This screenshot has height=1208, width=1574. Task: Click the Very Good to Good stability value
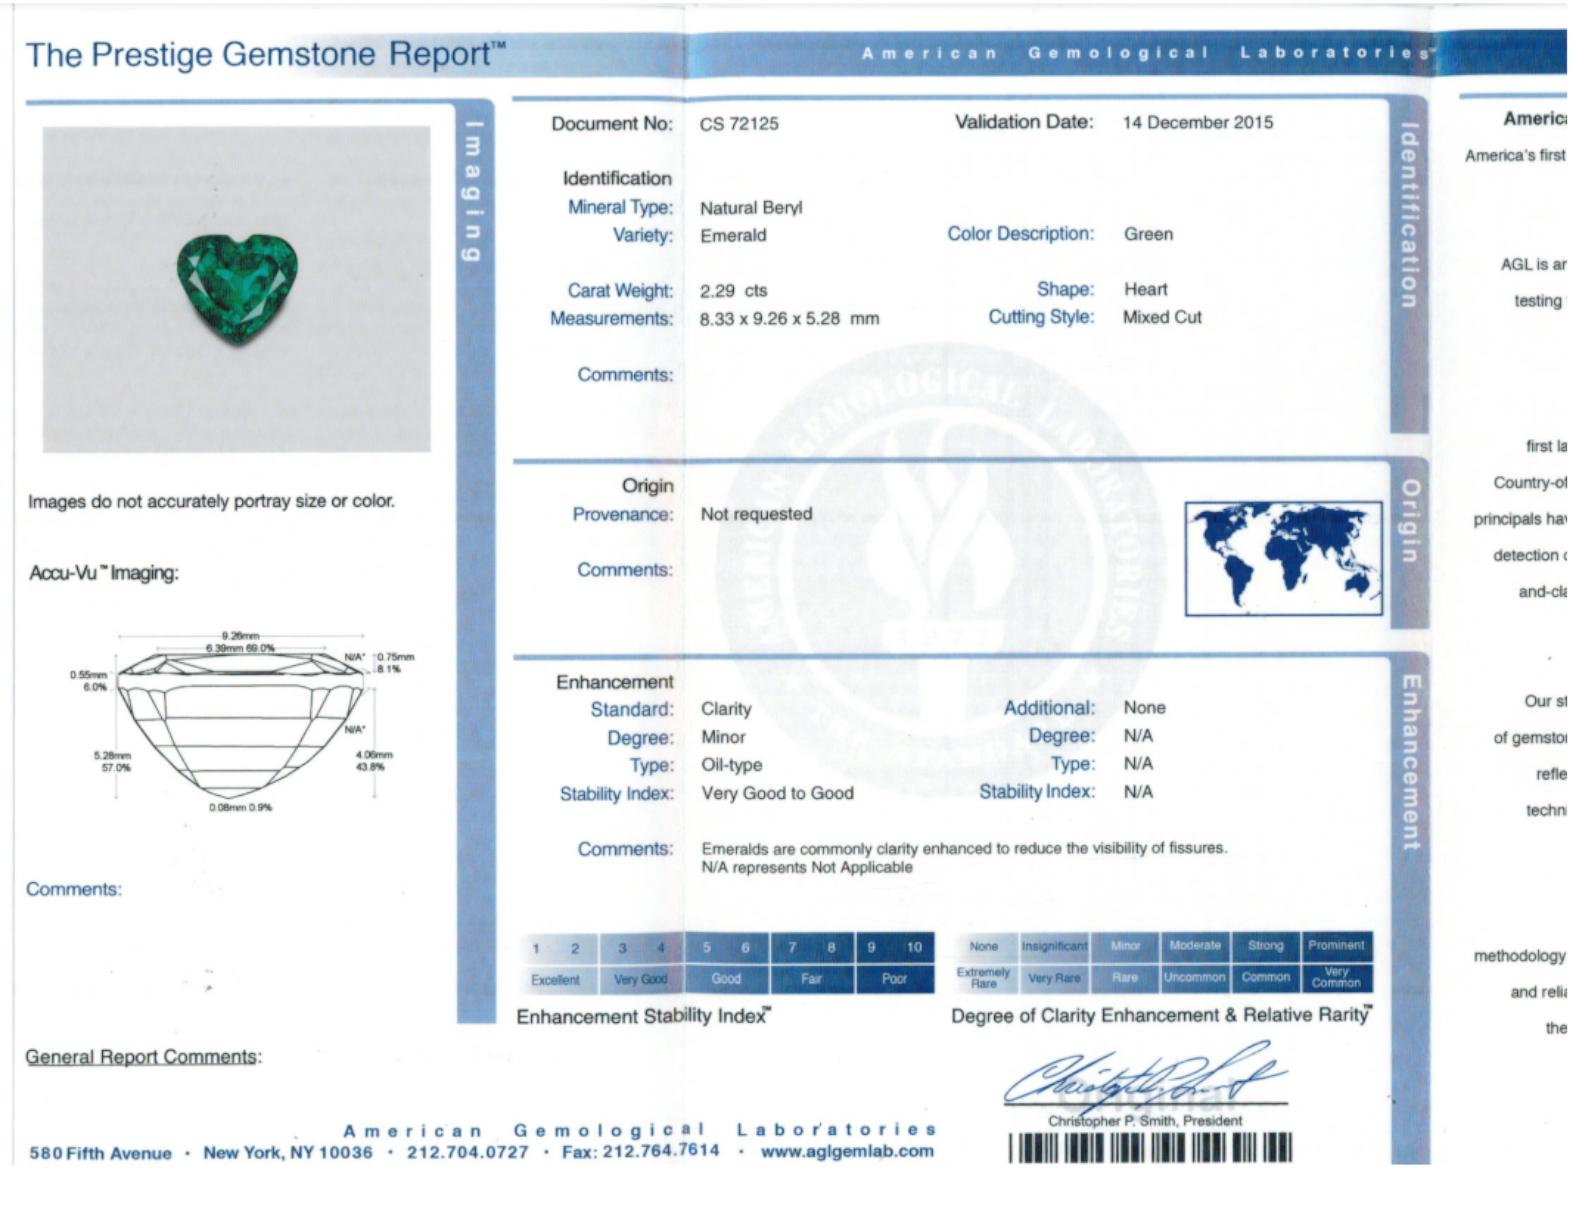[777, 793]
